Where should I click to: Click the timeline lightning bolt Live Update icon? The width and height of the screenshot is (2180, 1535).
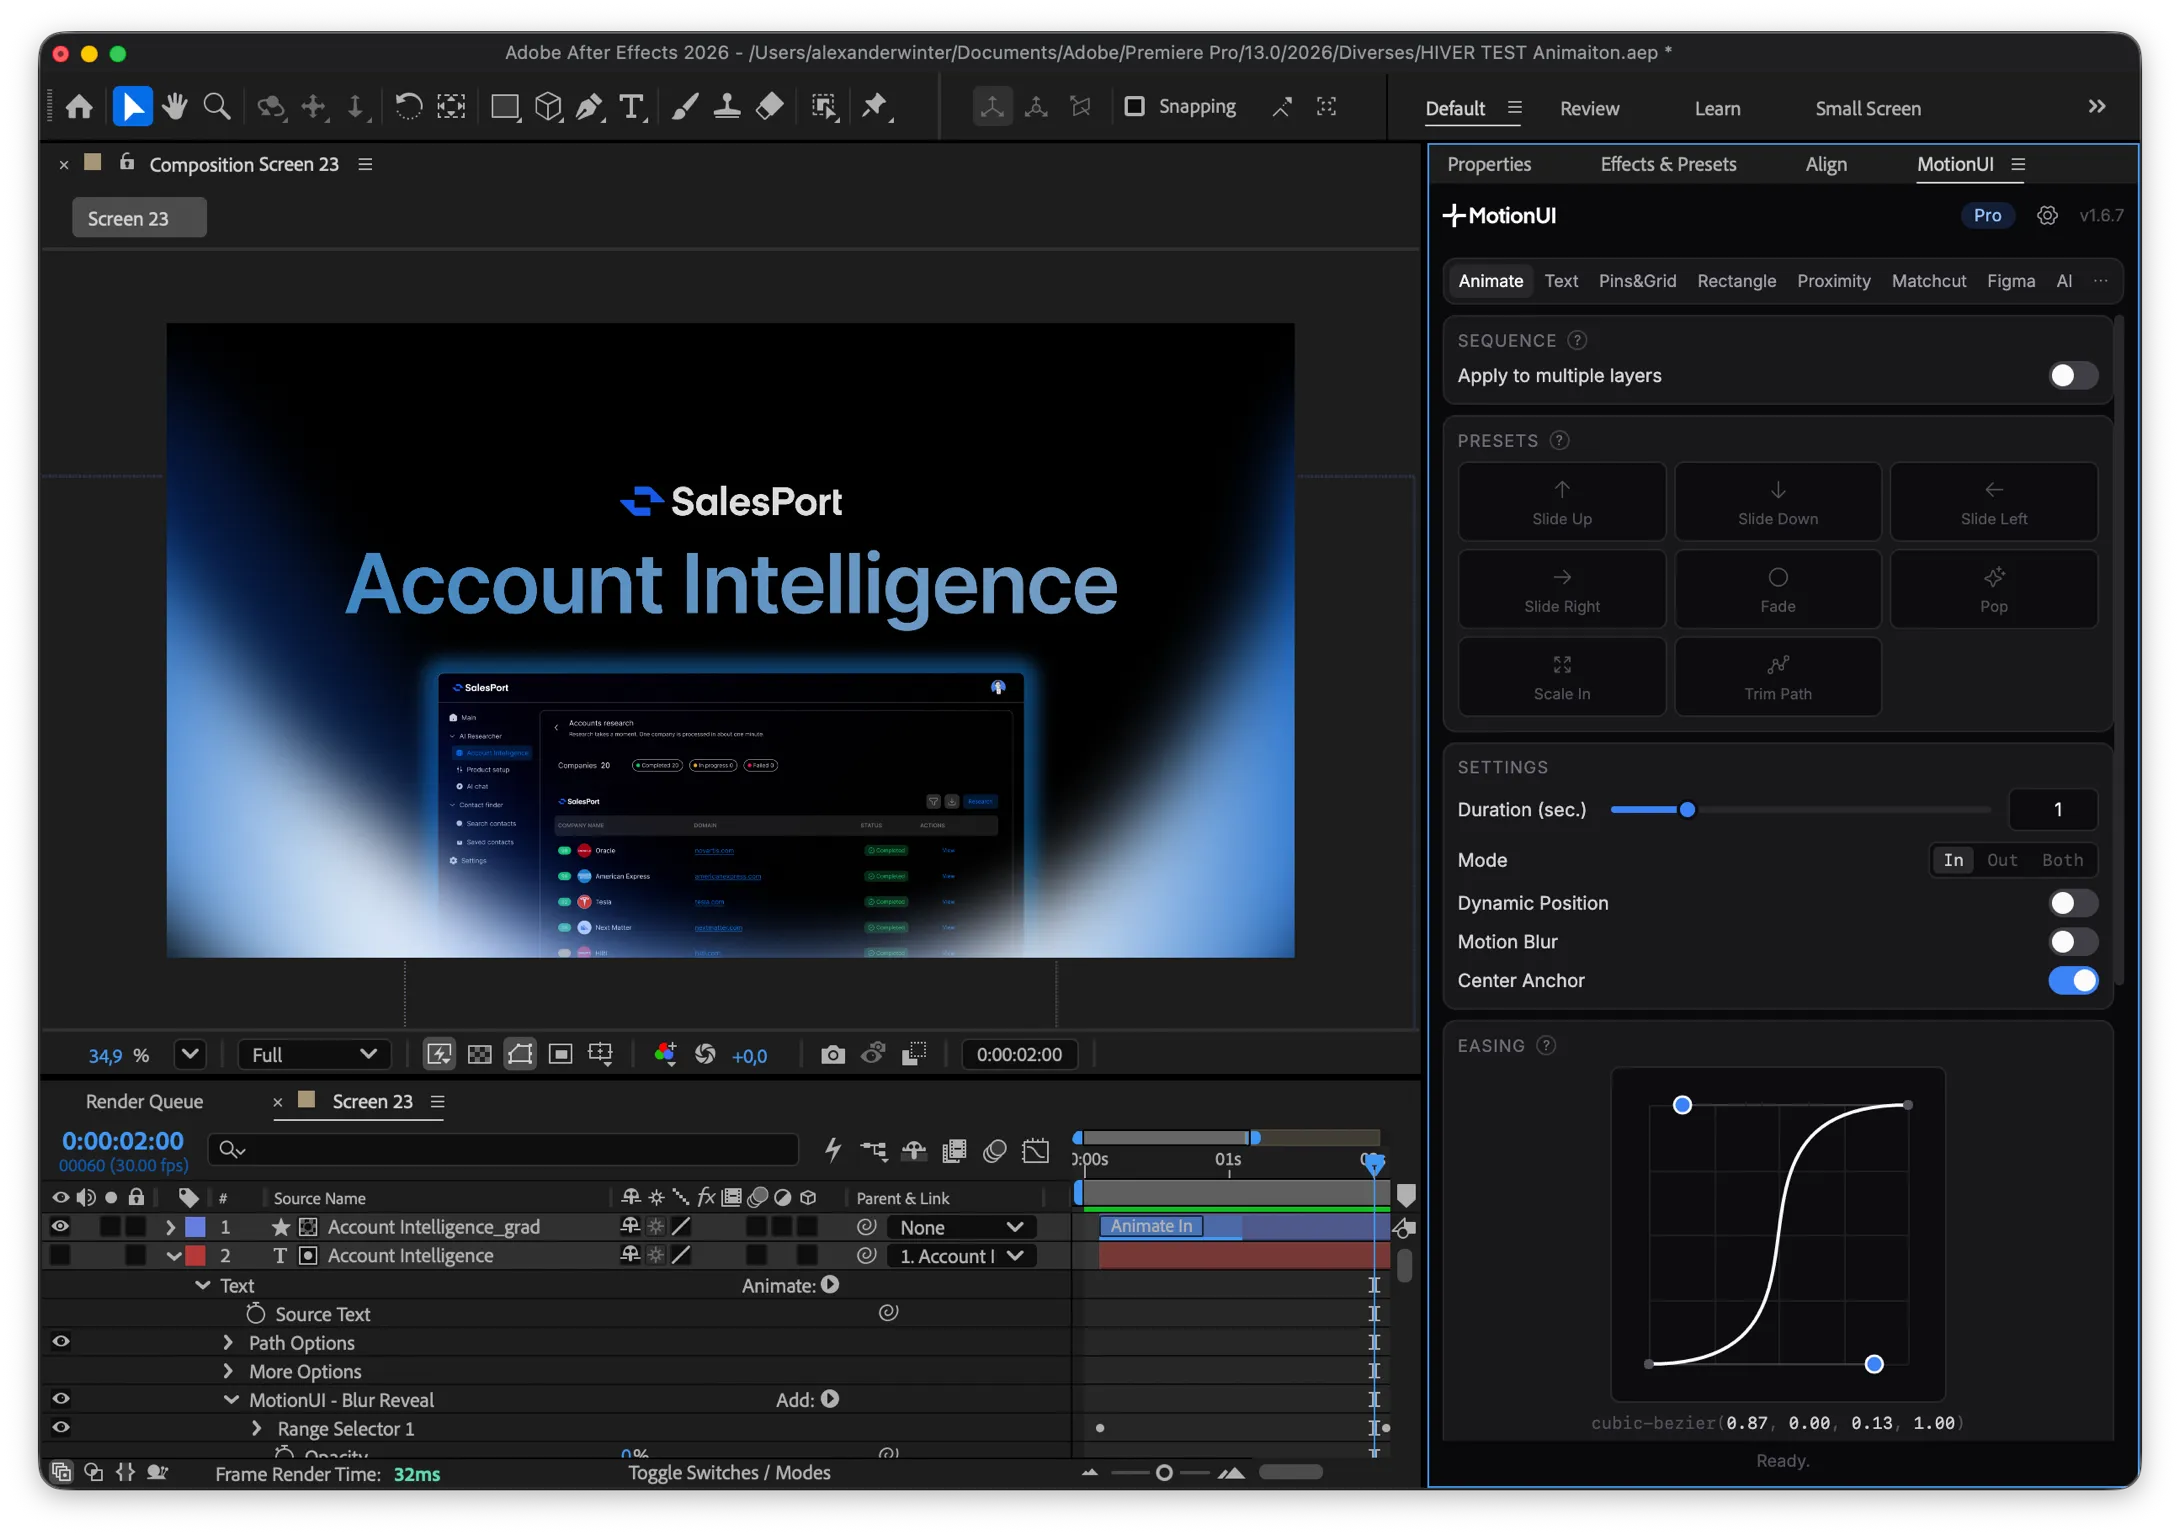[x=833, y=1151]
